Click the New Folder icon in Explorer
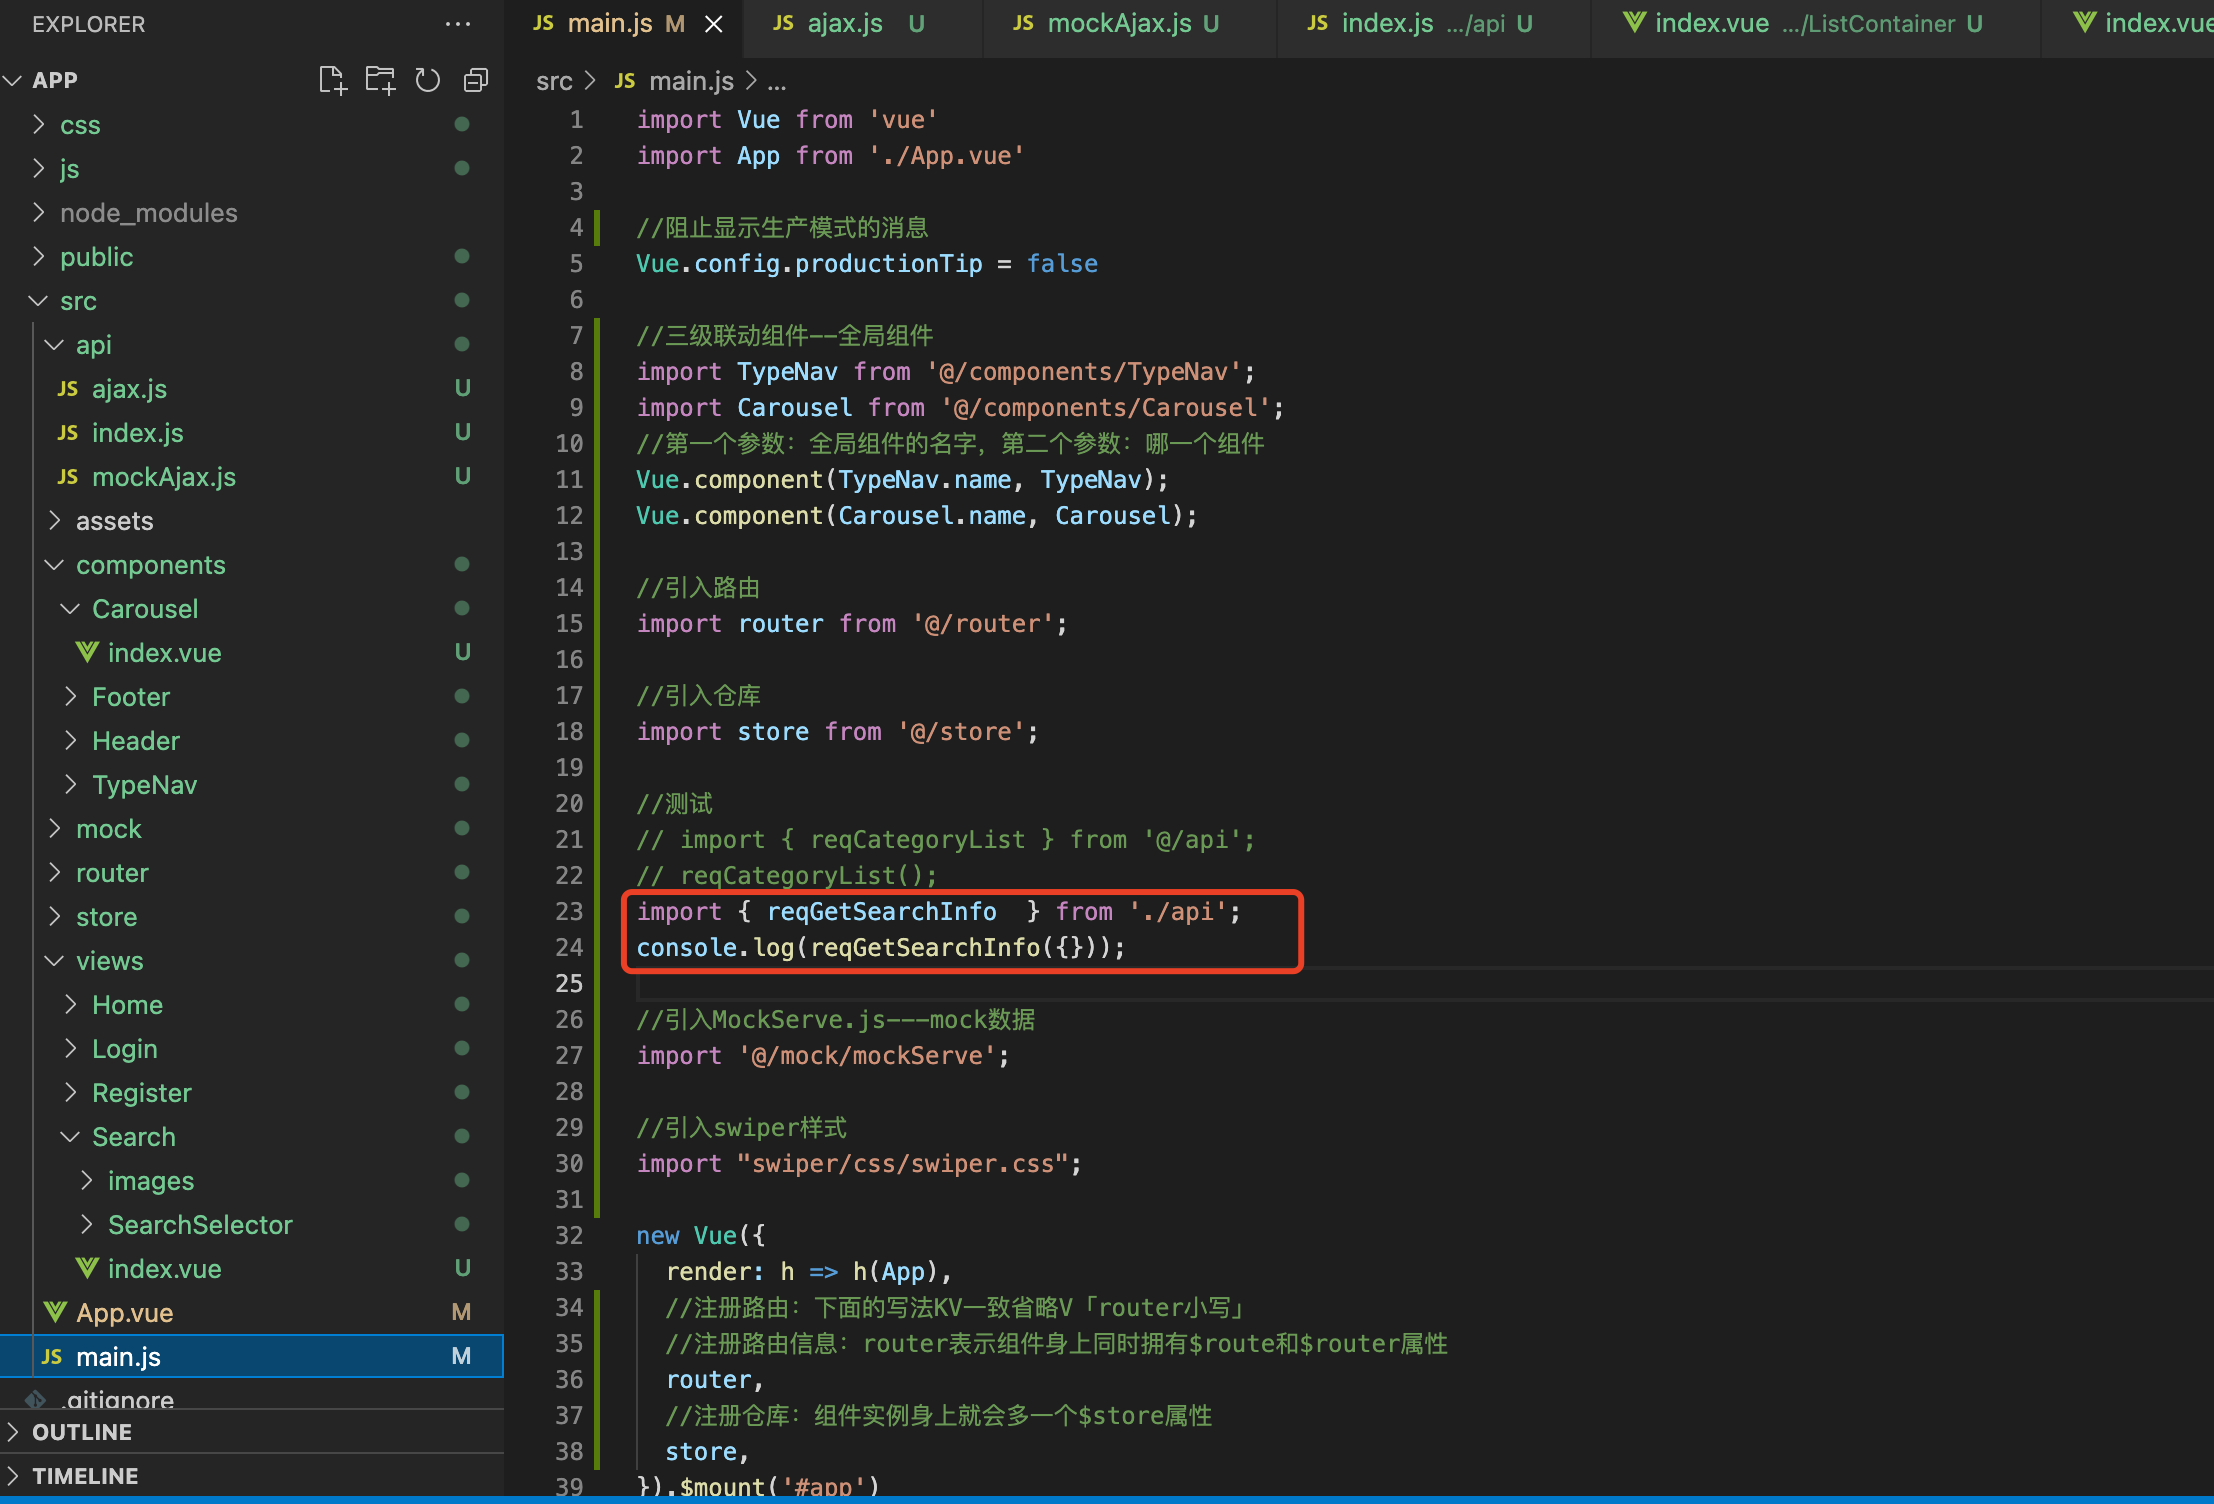2214x1504 pixels. click(380, 80)
